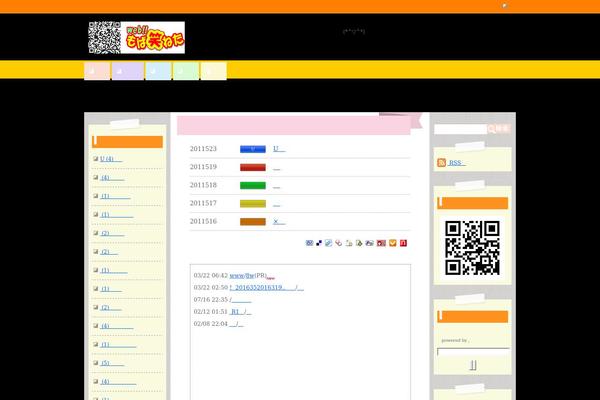
Task: Open the purple navigation tab
Action: 128,71
